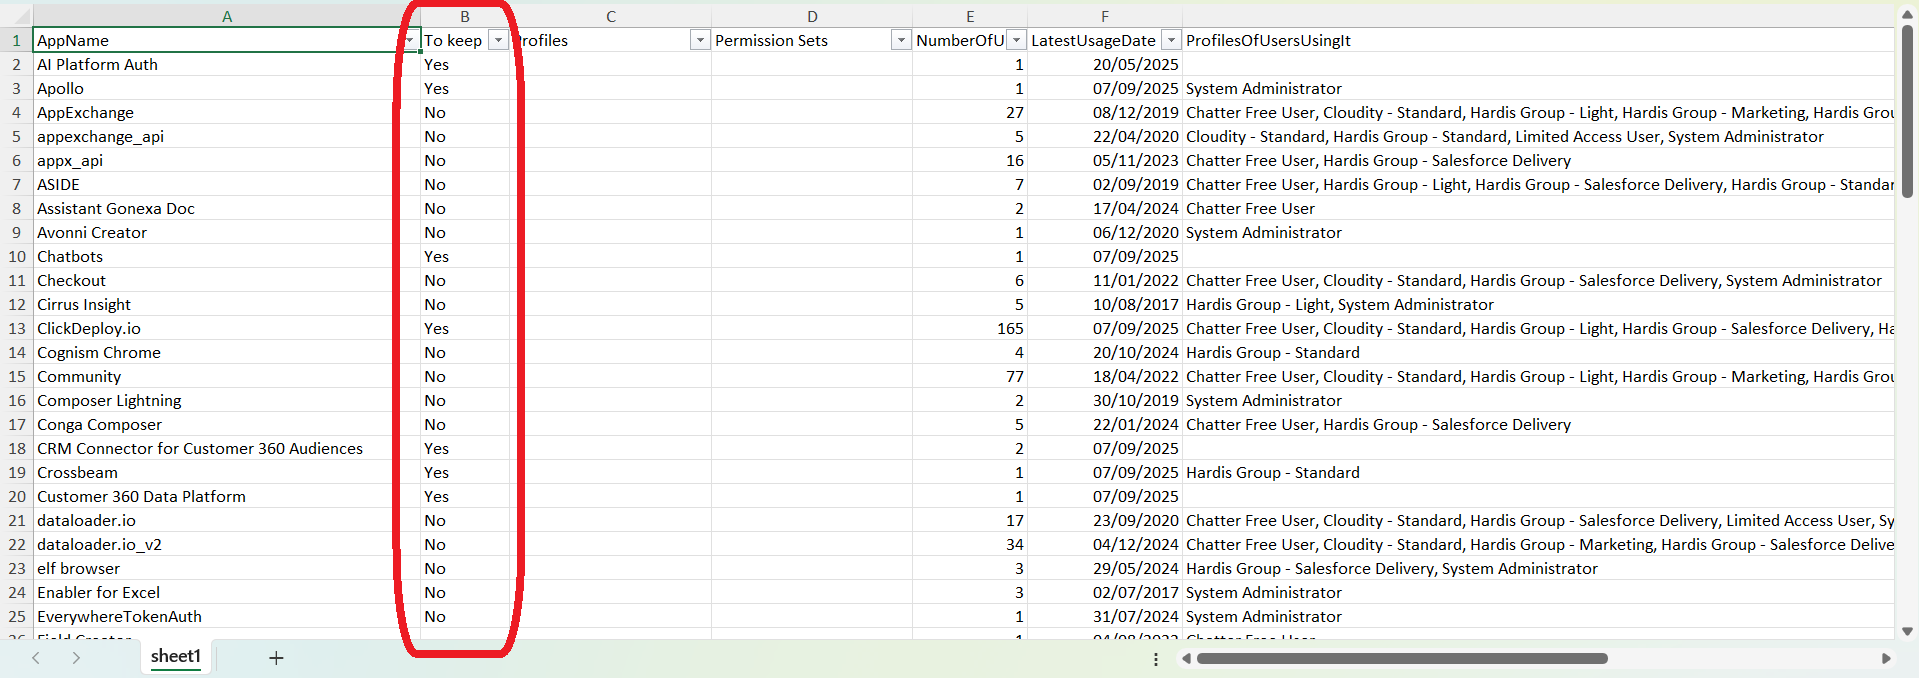Open the Profiles column filter arrow
The width and height of the screenshot is (1919, 678).
pos(700,41)
